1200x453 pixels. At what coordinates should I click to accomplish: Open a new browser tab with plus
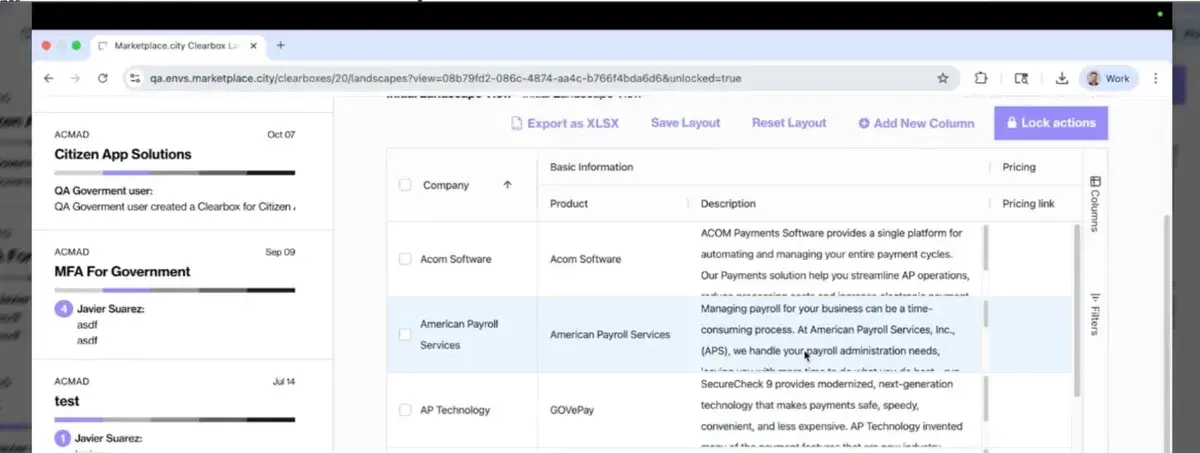[281, 45]
